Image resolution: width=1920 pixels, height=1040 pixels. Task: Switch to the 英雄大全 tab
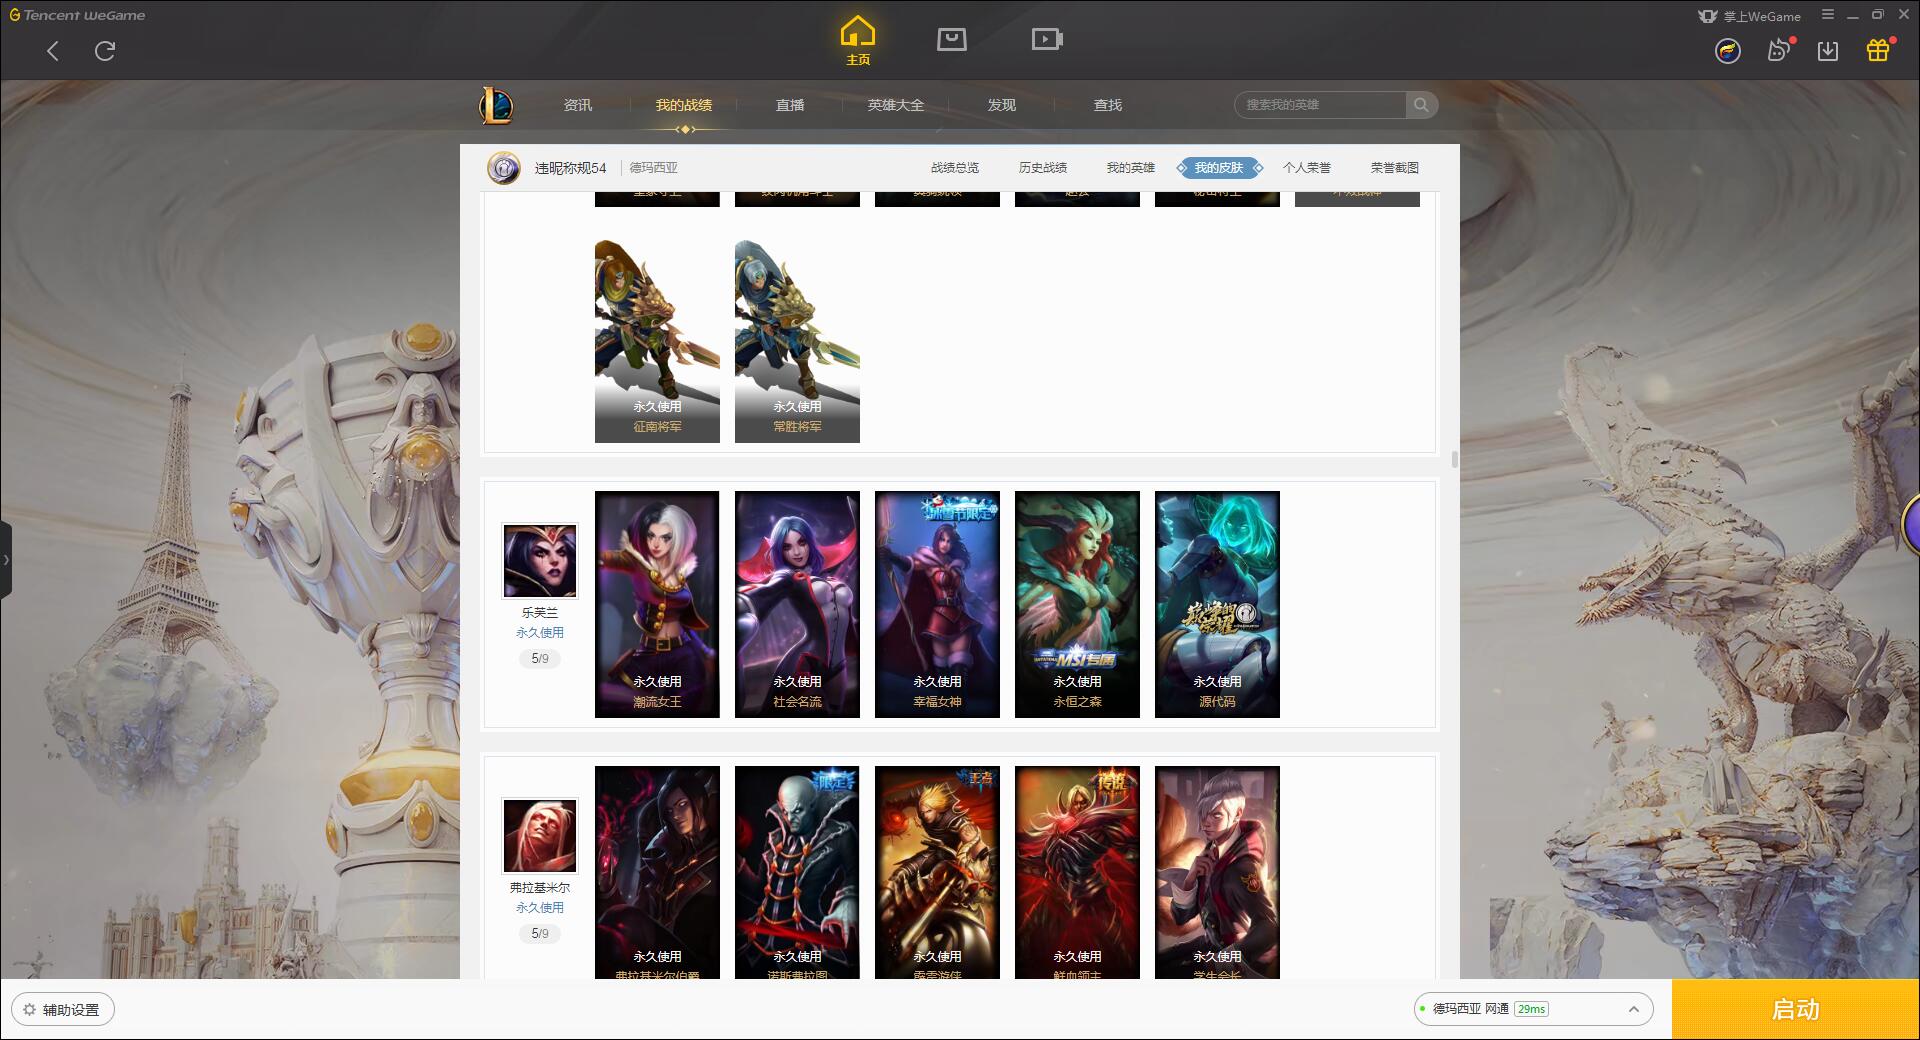click(896, 105)
